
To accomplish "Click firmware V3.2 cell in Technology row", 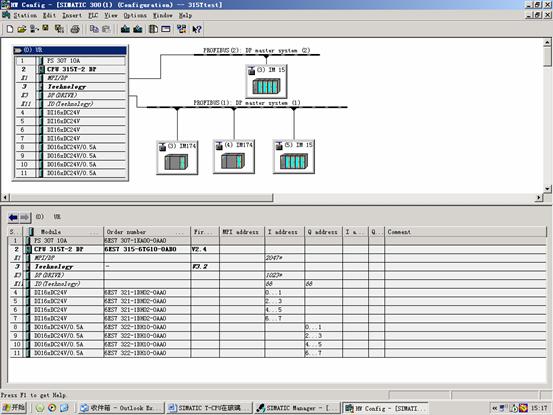I will tap(205, 267).
